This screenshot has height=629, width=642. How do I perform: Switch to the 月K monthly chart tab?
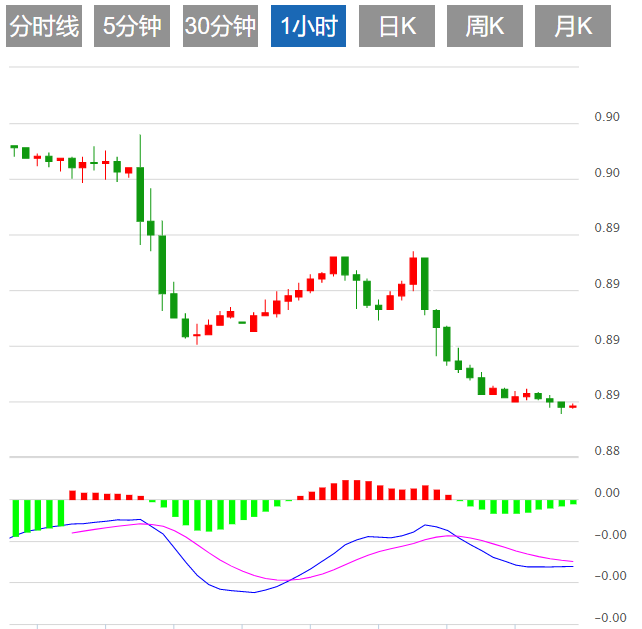(x=573, y=26)
